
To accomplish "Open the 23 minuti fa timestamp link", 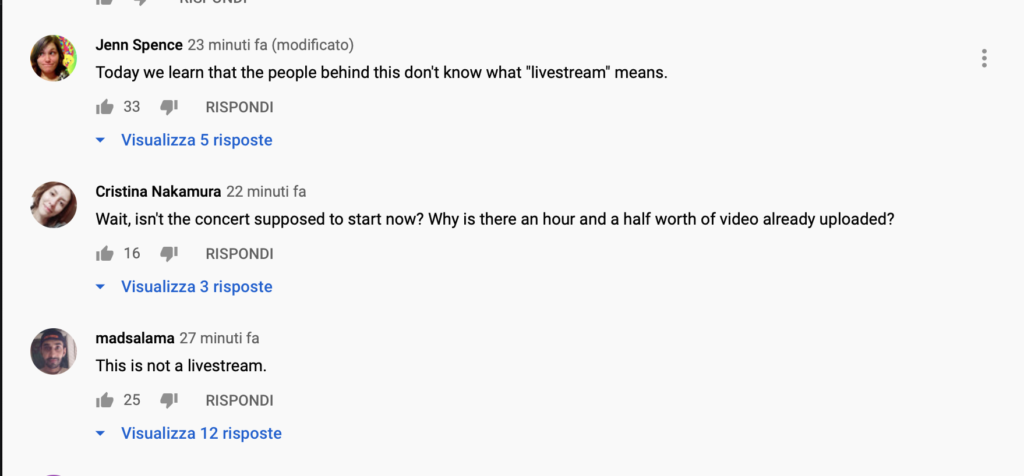I will click(x=227, y=45).
